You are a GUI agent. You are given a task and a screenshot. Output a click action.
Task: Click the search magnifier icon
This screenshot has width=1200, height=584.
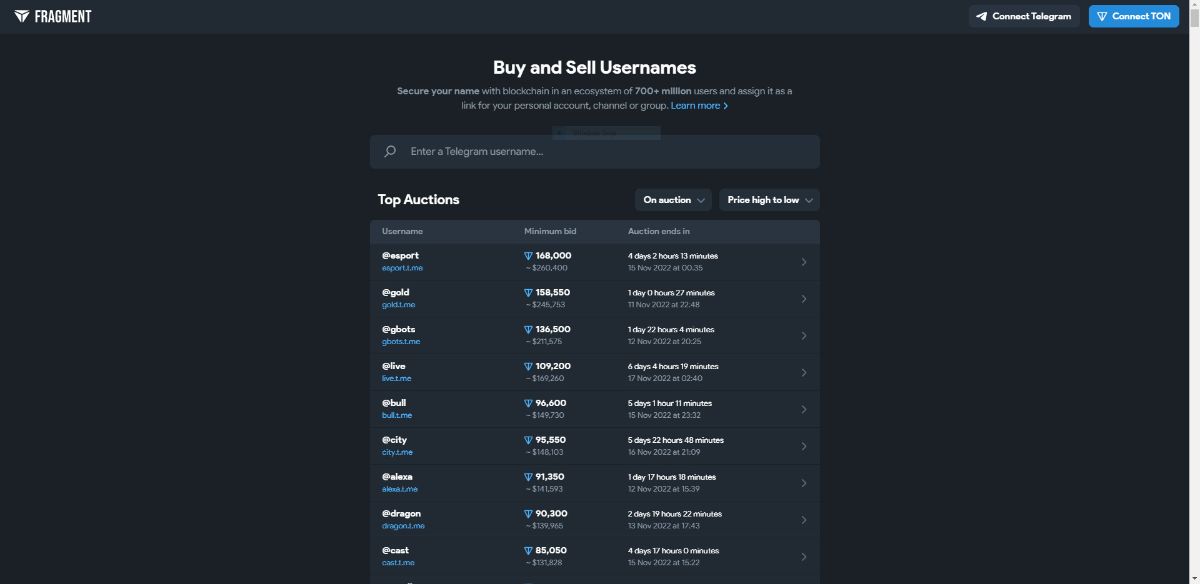[390, 152]
